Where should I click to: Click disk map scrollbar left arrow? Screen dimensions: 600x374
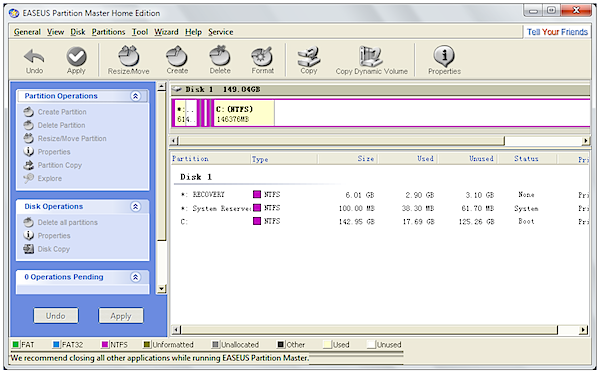[x=174, y=141]
